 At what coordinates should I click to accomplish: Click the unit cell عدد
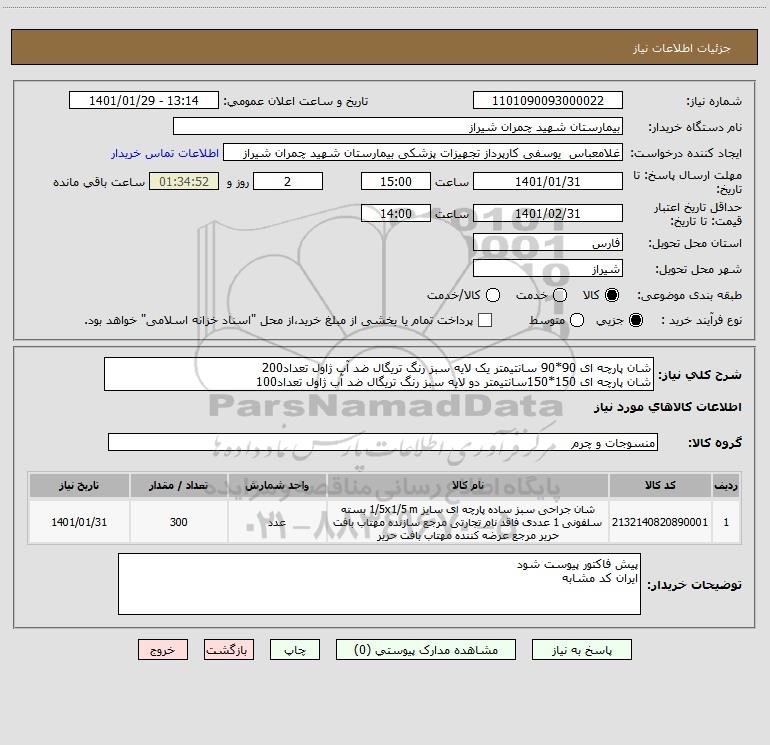tap(277, 522)
